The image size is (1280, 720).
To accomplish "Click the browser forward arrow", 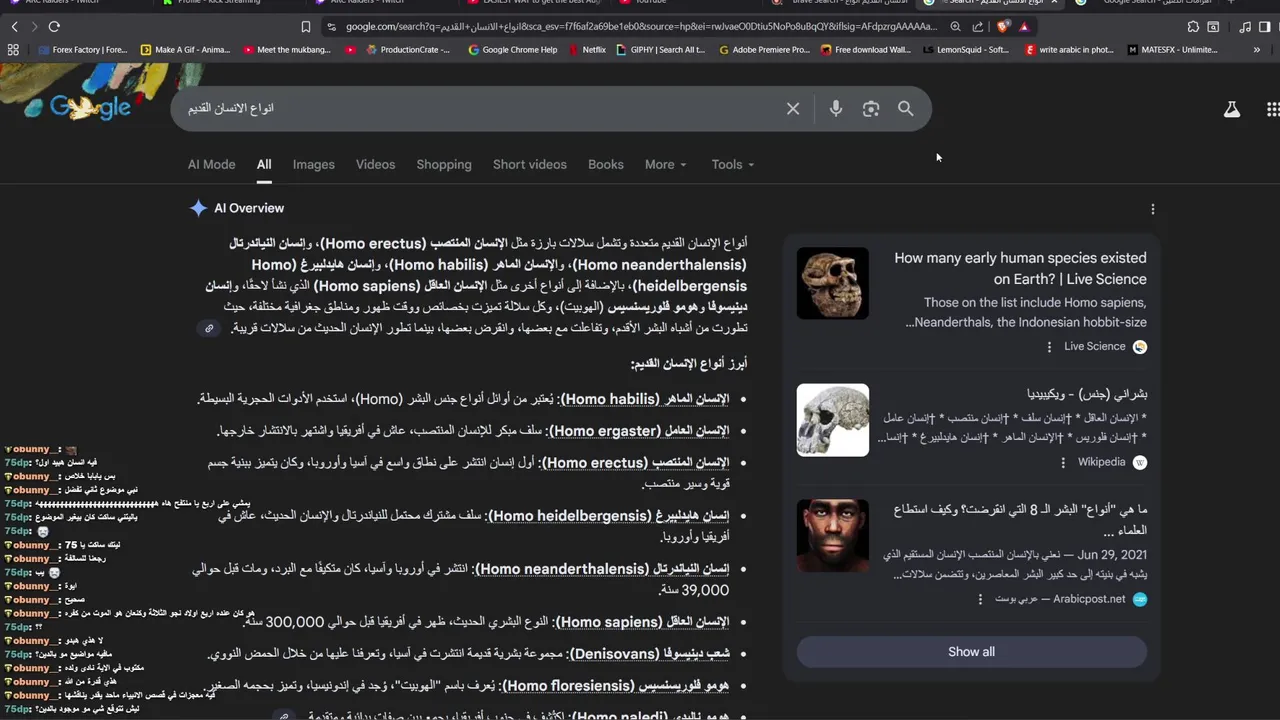I will coord(33,27).
